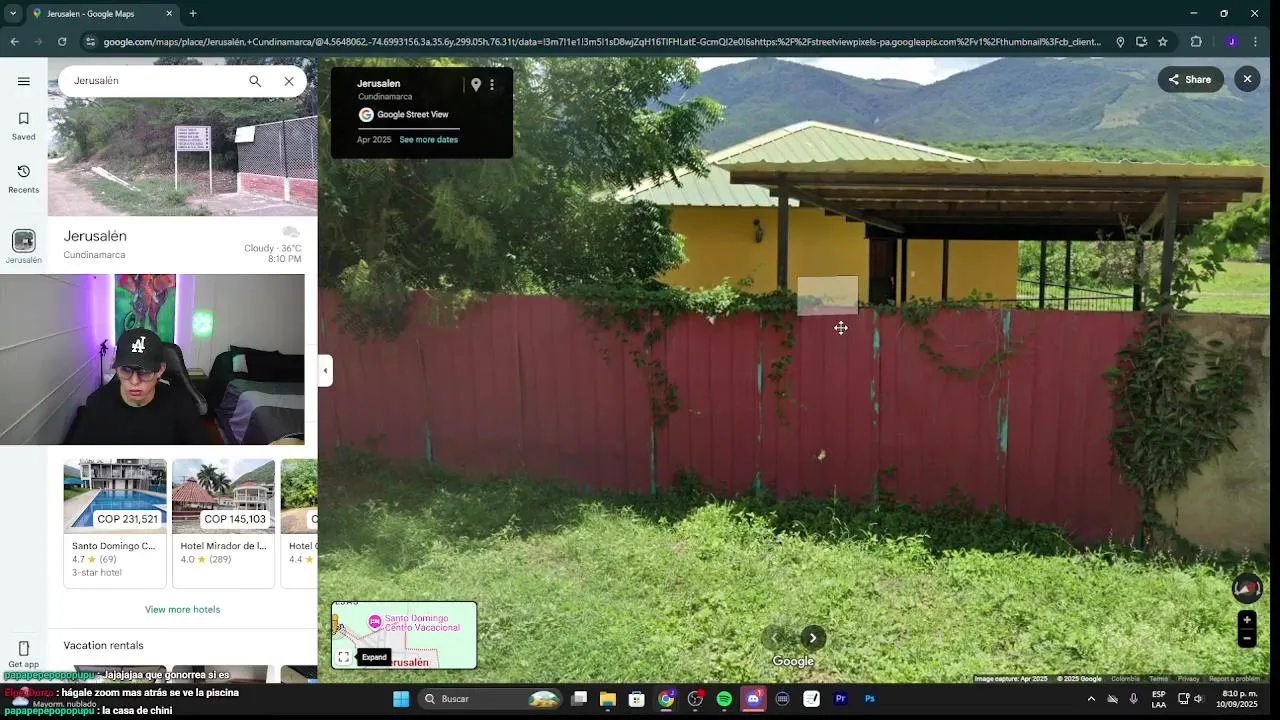Show hidden system tray icons
Screen dimensions: 1280x720
[x=1091, y=699]
